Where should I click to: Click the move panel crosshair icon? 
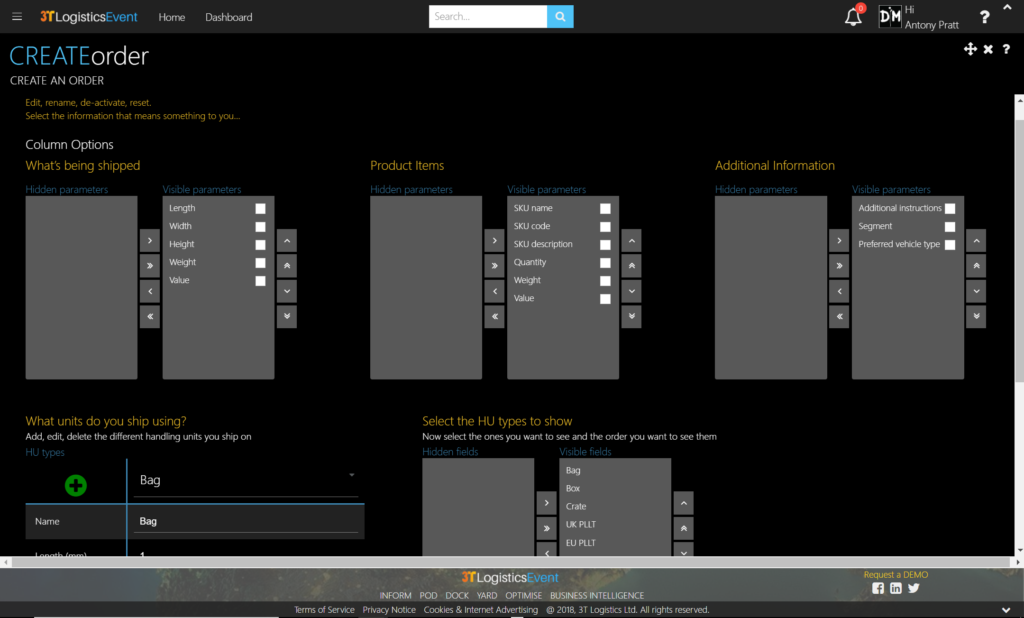point(970,49)
